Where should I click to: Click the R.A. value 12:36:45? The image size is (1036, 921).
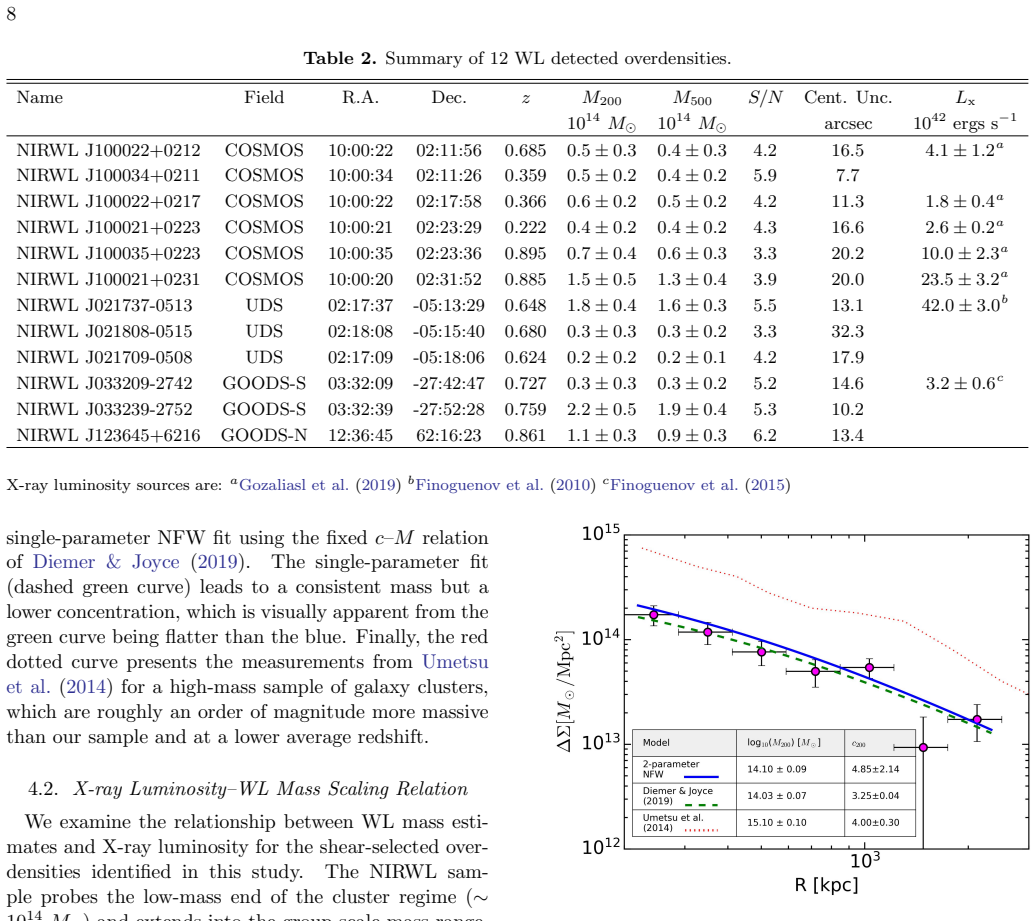click(x=361, y=435)
